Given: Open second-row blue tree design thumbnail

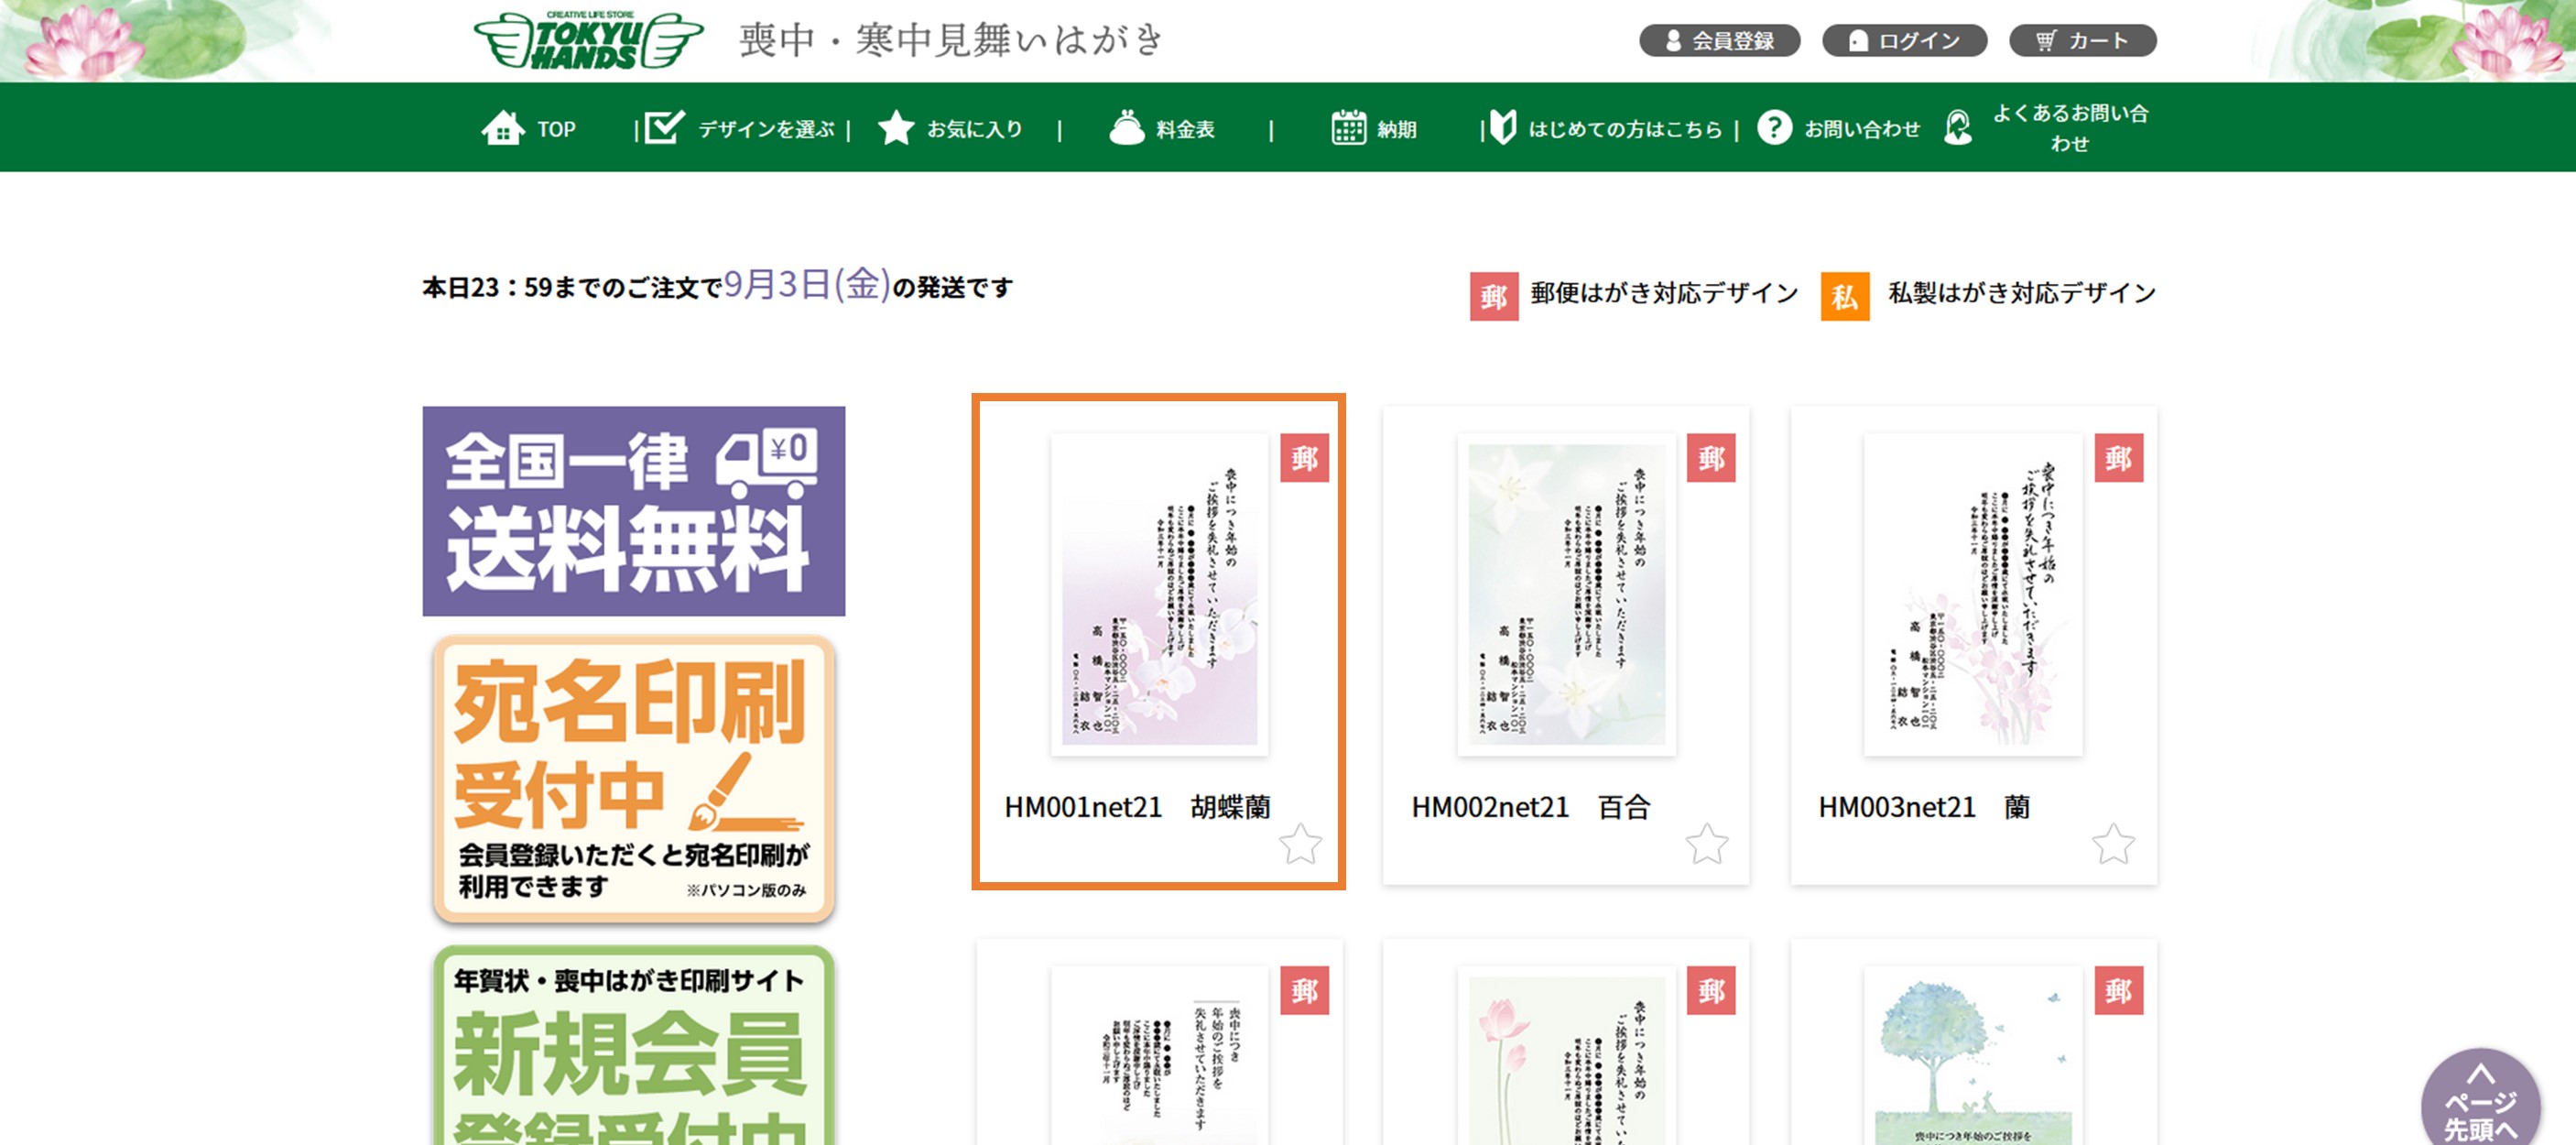Looking at the screenshot, I should pos(1973,1055).
